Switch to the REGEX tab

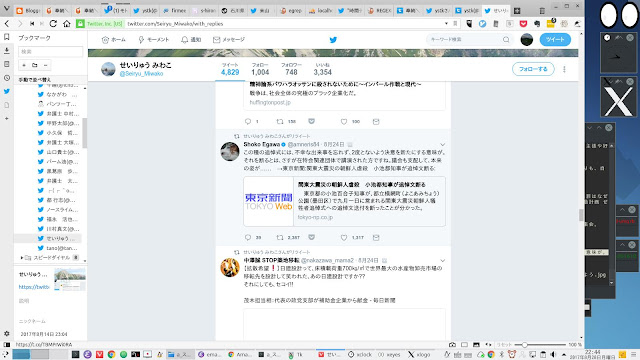coord(379,11)
